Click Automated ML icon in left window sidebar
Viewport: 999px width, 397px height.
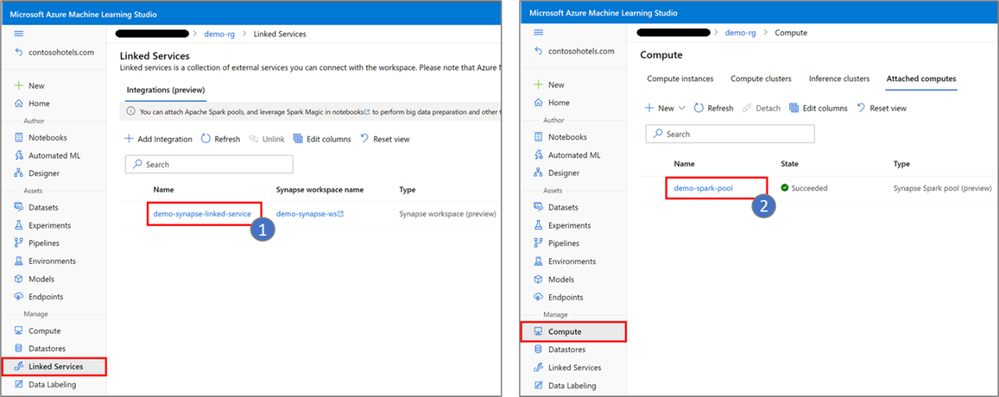[18, 155]
